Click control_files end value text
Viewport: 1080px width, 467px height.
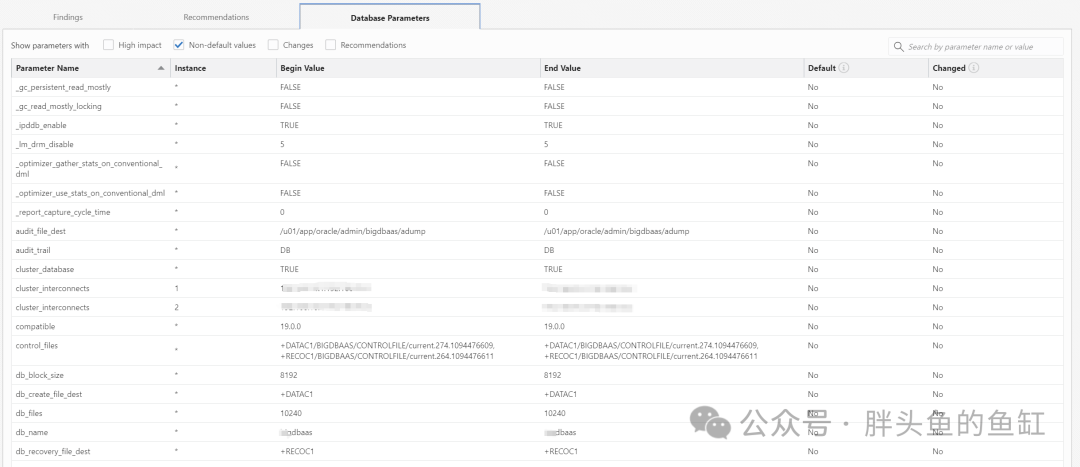pyautogui.click(x=652, y=351)
